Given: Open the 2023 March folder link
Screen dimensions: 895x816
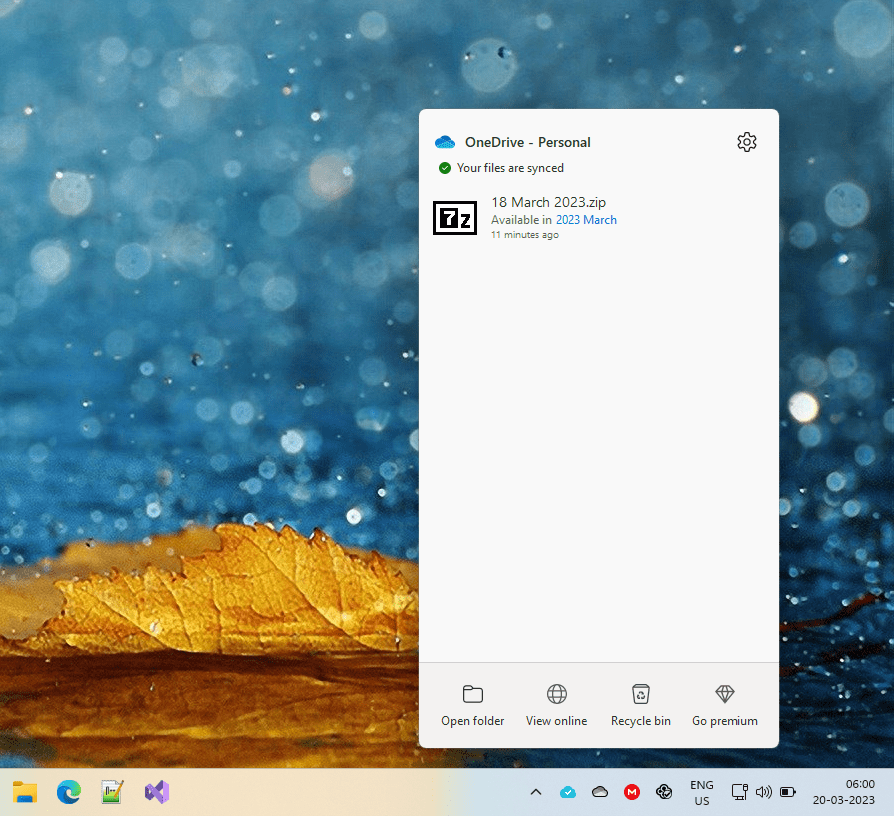Looking at the screenshot, I should point(586,220).
